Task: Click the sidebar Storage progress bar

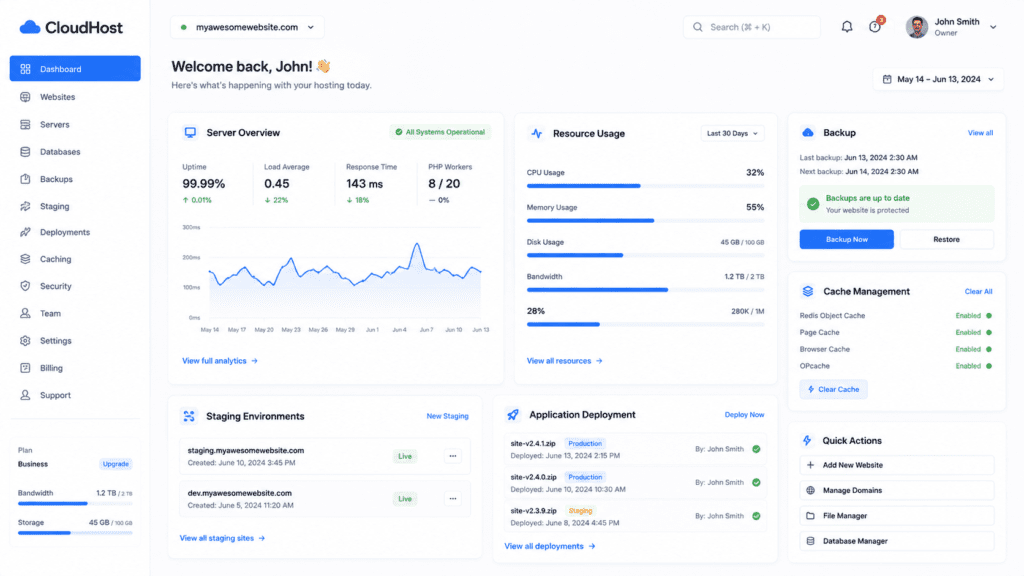Action: pos(75,533)
